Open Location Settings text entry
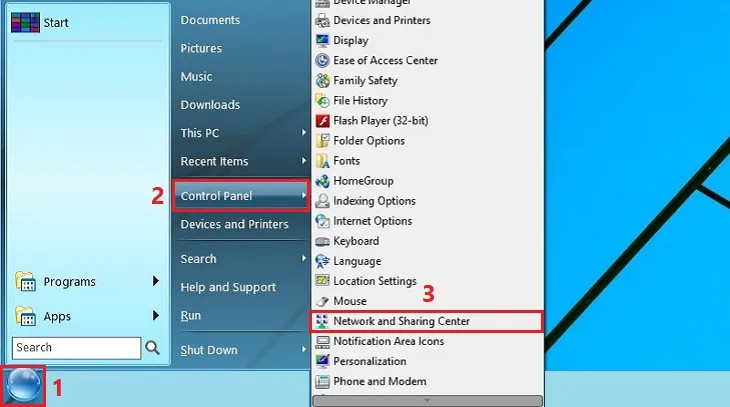 [375, 281]
